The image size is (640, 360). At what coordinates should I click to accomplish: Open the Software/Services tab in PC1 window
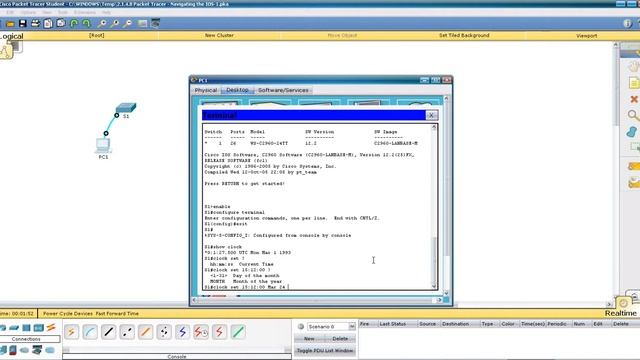coord(283,90)
